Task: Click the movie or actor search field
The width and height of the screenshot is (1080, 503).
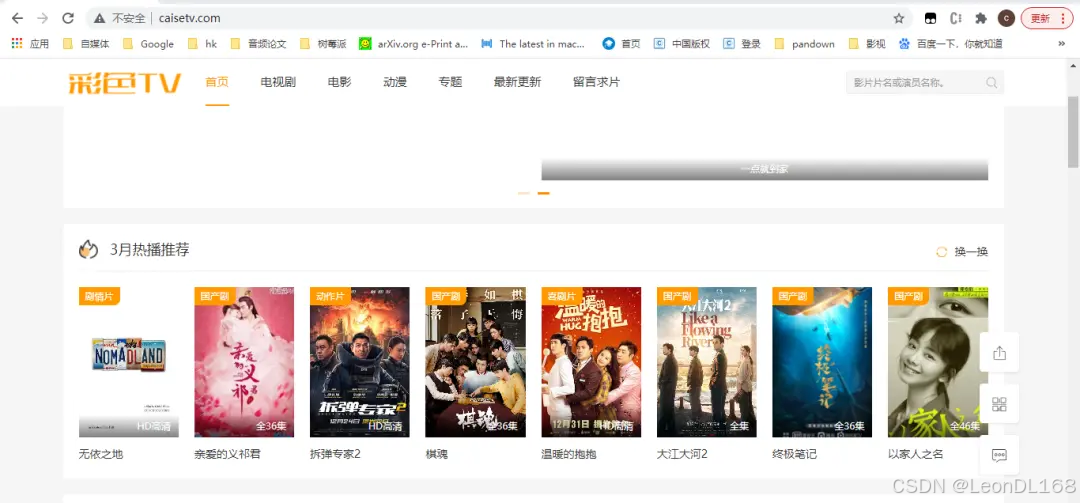Action: (924, 83)
